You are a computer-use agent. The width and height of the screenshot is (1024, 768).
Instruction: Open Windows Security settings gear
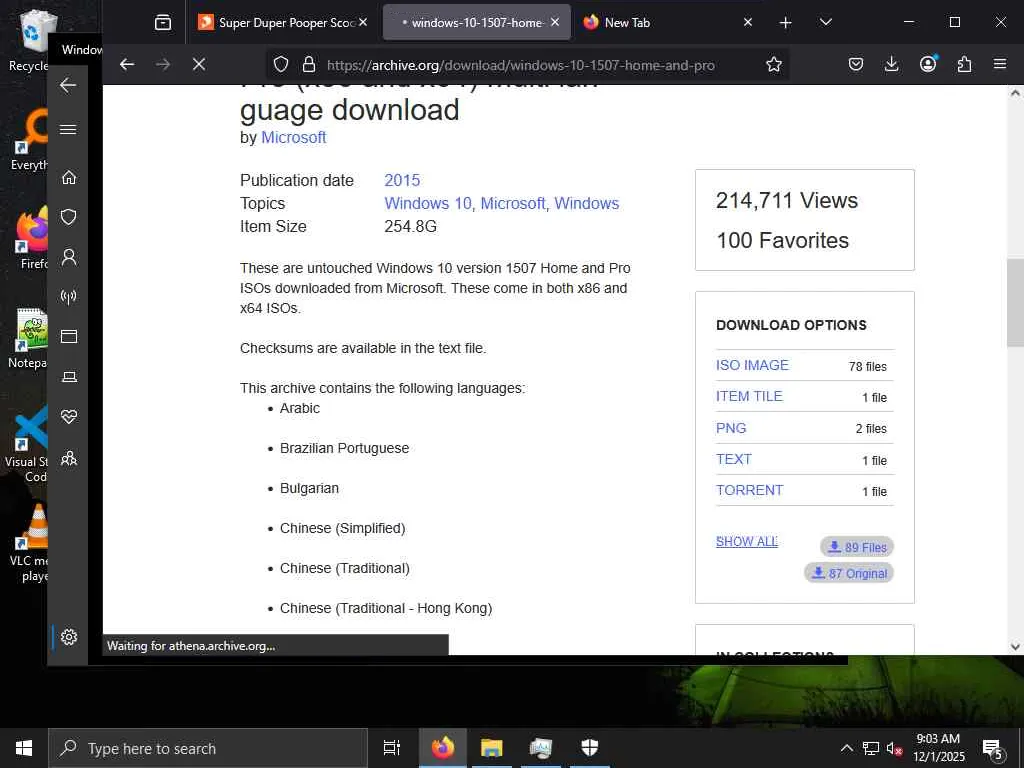pos(69,637)
